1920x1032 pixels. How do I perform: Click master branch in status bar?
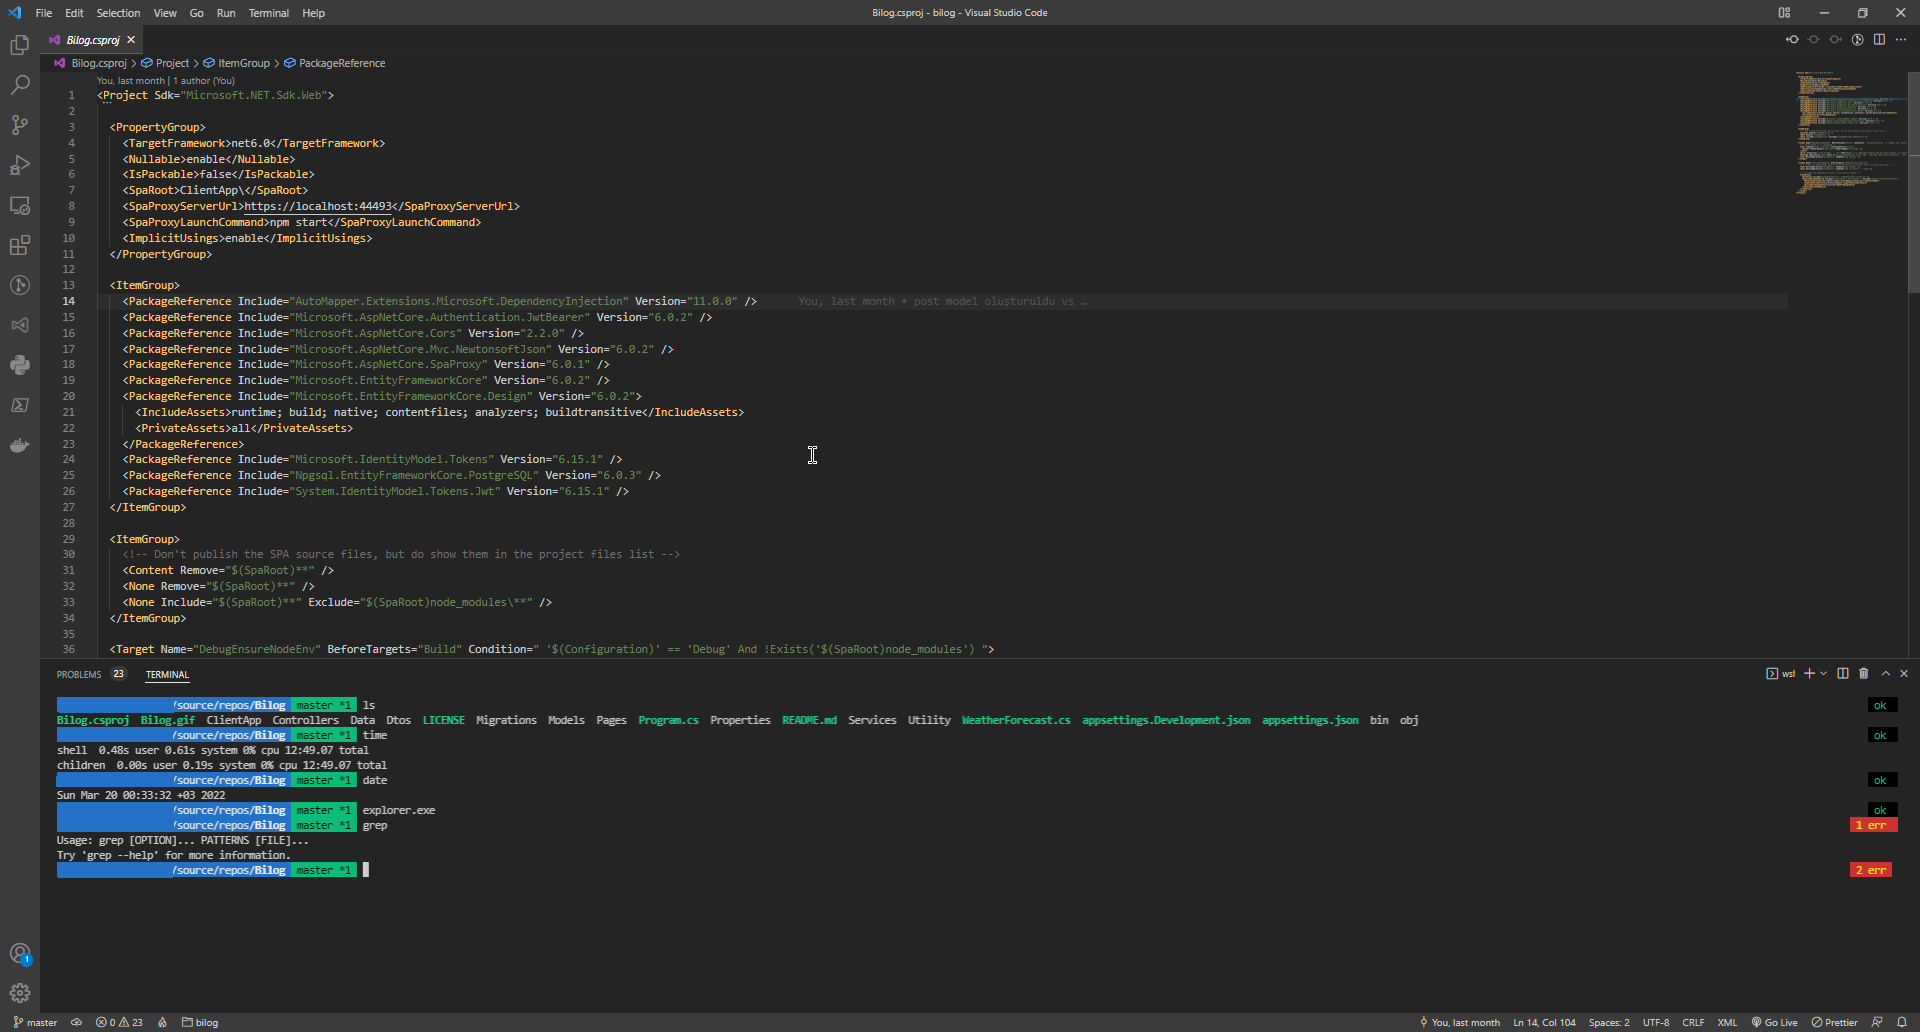tap(35, 1022)
